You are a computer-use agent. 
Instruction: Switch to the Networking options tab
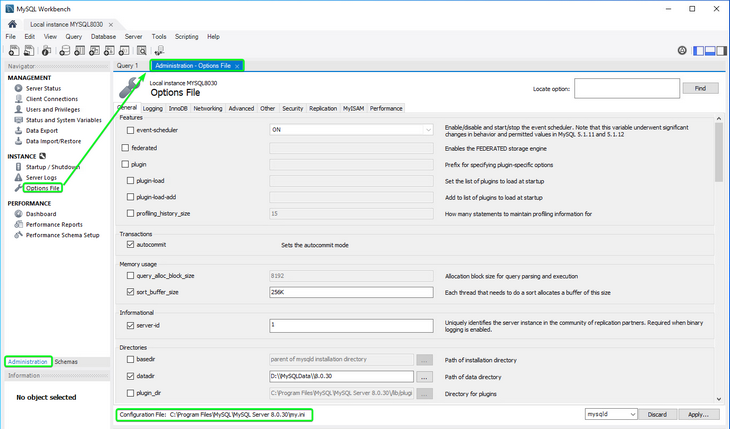(208, 109)
